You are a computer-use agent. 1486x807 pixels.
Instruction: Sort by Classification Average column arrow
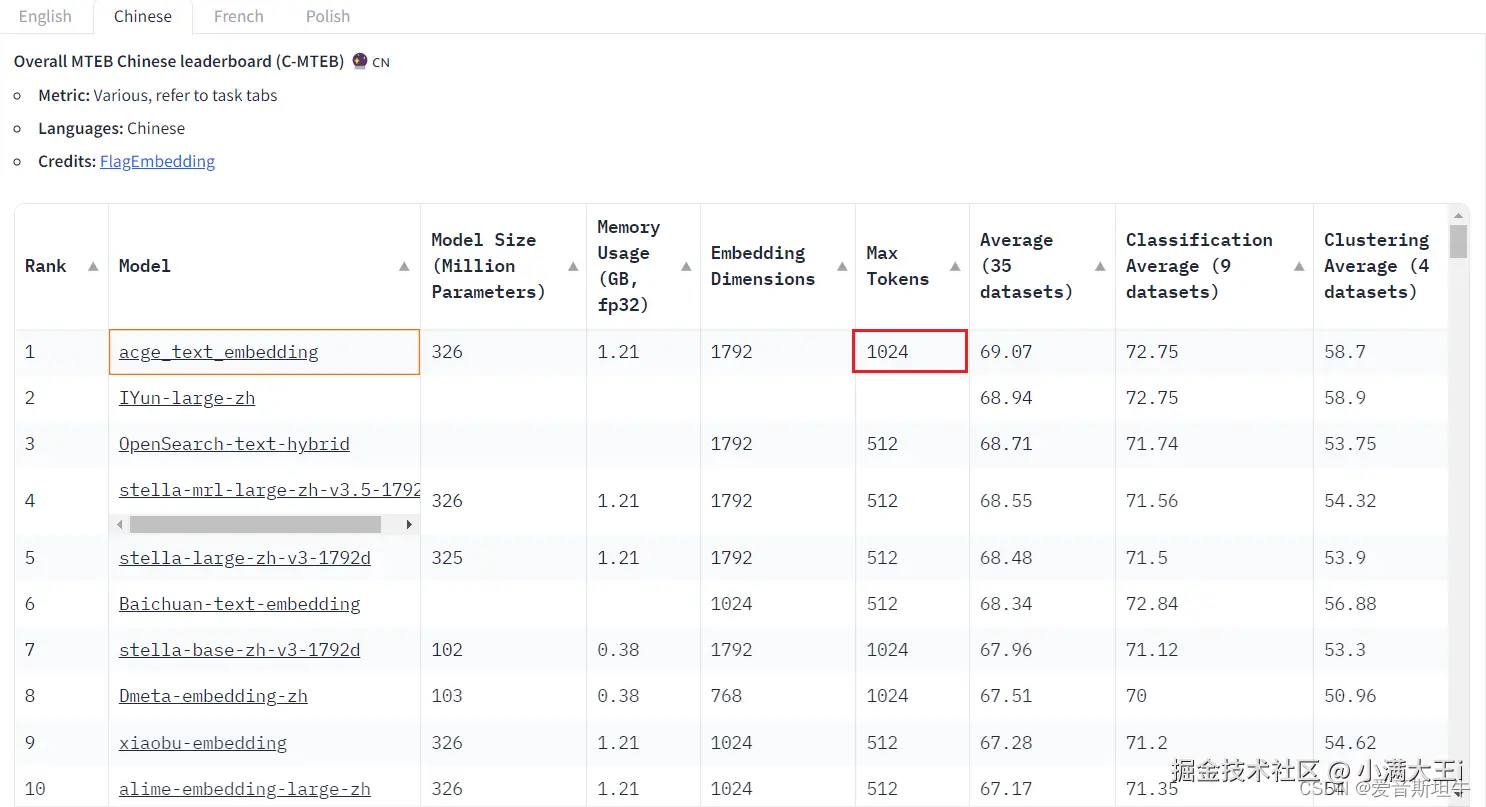click(x=1299, y=266)
